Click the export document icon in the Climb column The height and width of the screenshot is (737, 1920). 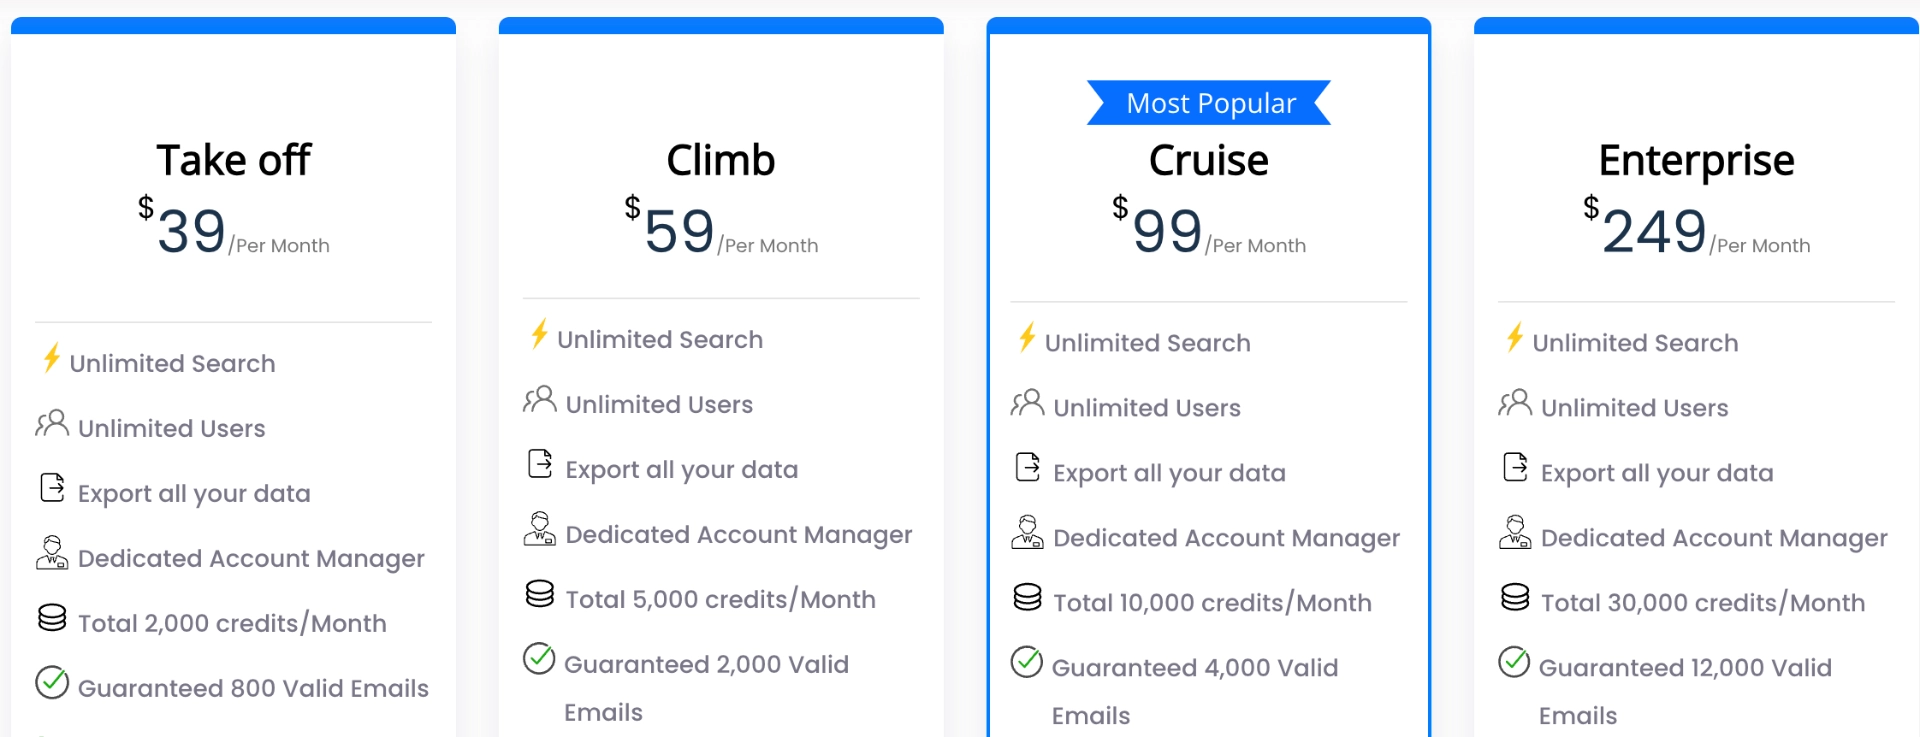540,463
